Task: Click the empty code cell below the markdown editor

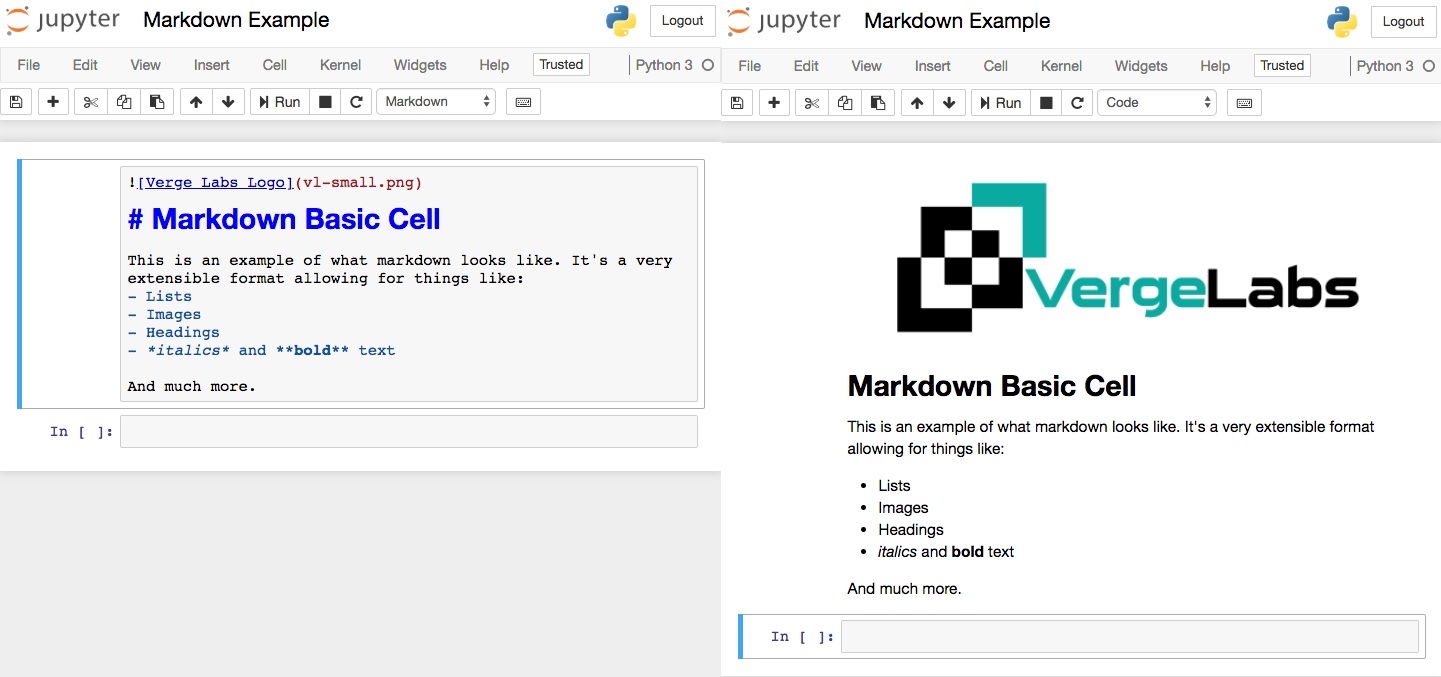Action: tap(408, 432)
